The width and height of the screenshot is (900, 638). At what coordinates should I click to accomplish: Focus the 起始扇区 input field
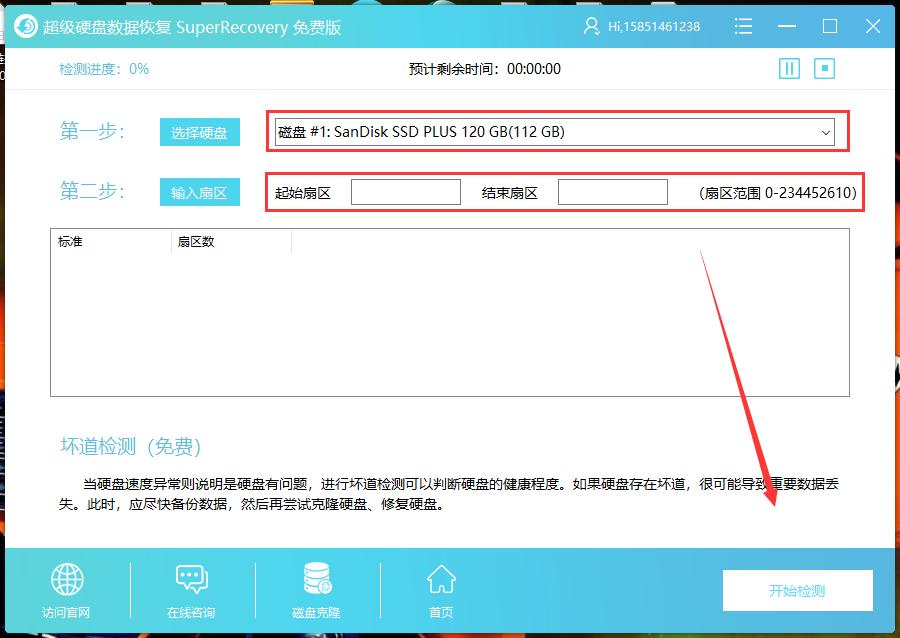[x=405, y=191]
